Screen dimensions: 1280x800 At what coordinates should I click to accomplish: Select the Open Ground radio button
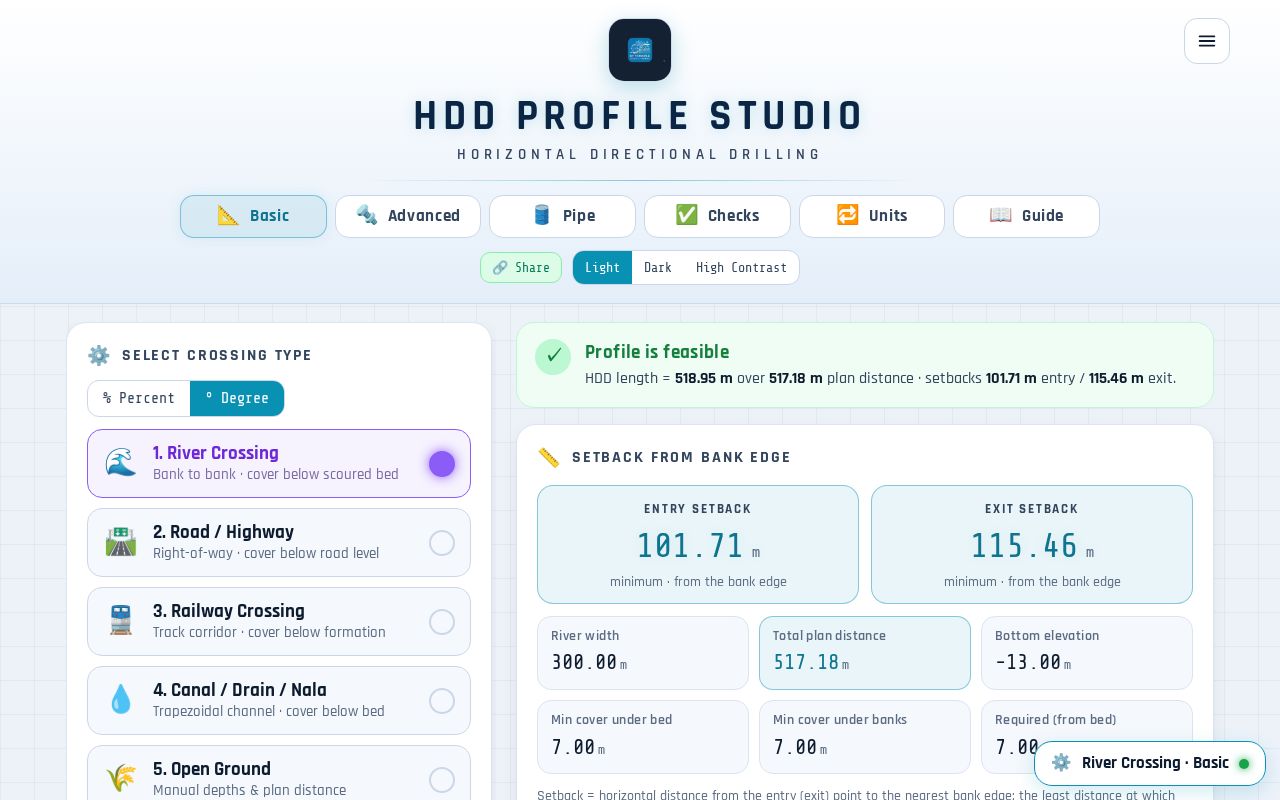442,780
